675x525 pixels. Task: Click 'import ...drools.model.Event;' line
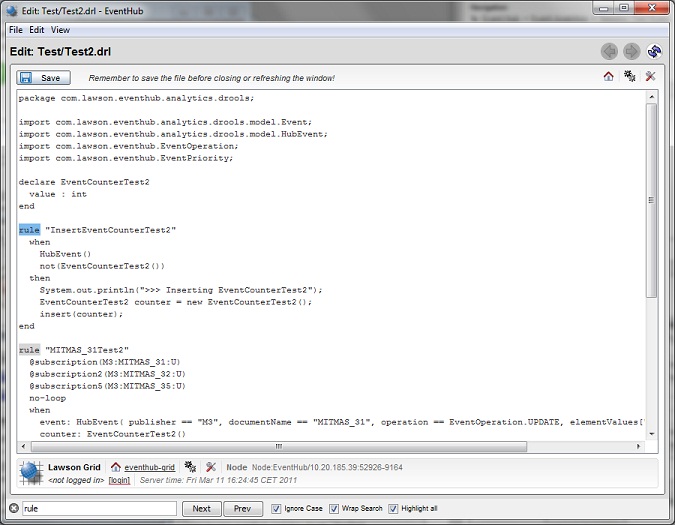pos(165,122)
